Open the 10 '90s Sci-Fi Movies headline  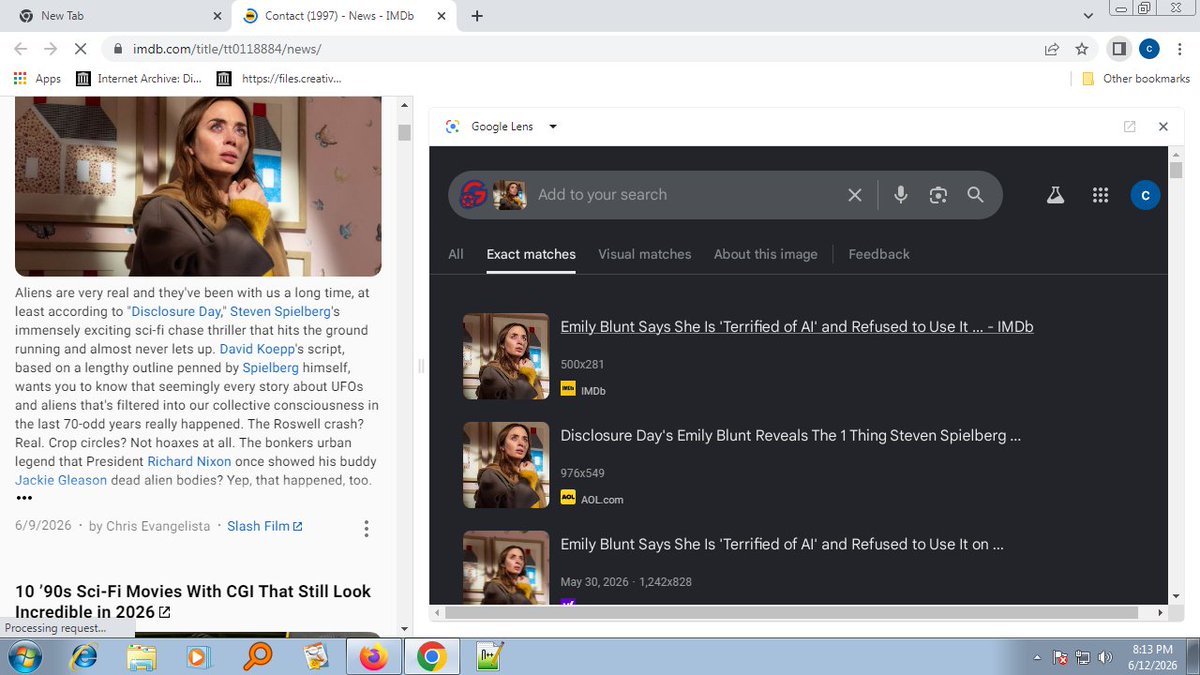[x=193, y=601]
